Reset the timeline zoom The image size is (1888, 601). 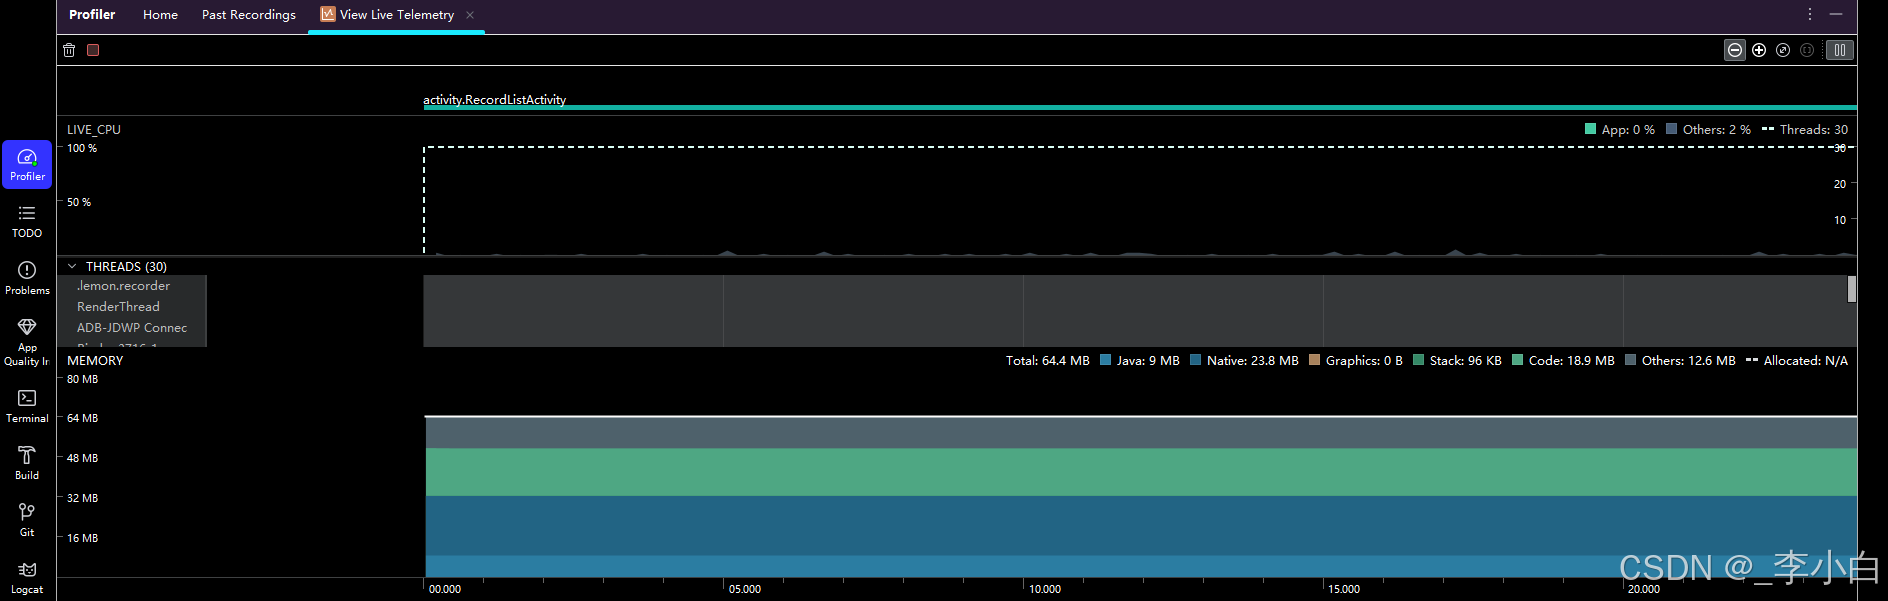tap(1783, 50)
